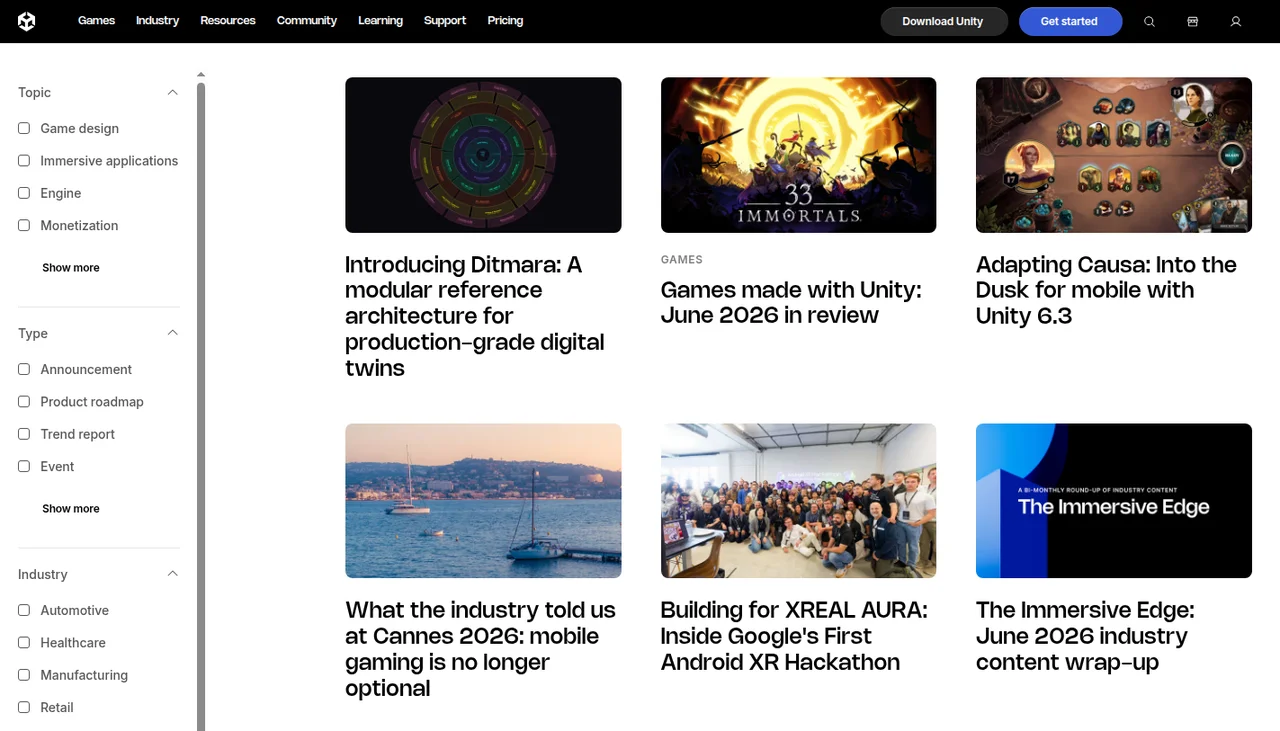Show more Type filter options
This screenshot has height=731, width=1280.
71,509
